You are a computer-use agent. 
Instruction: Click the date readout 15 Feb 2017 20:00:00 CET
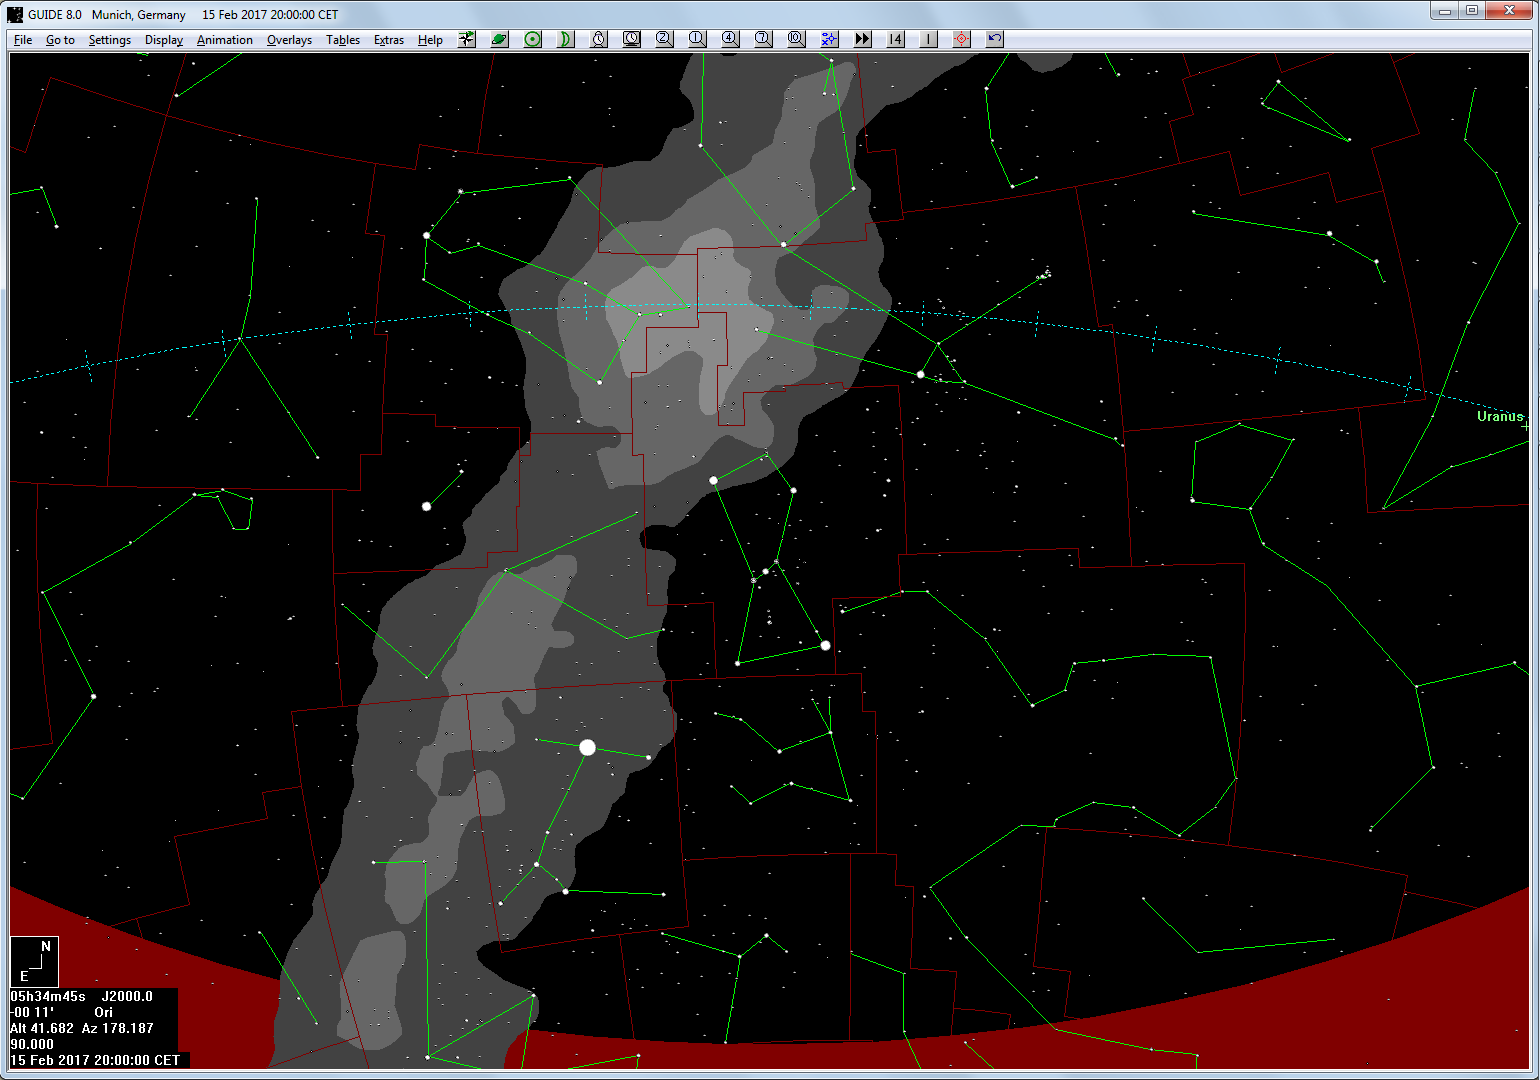coord(96,1060)
